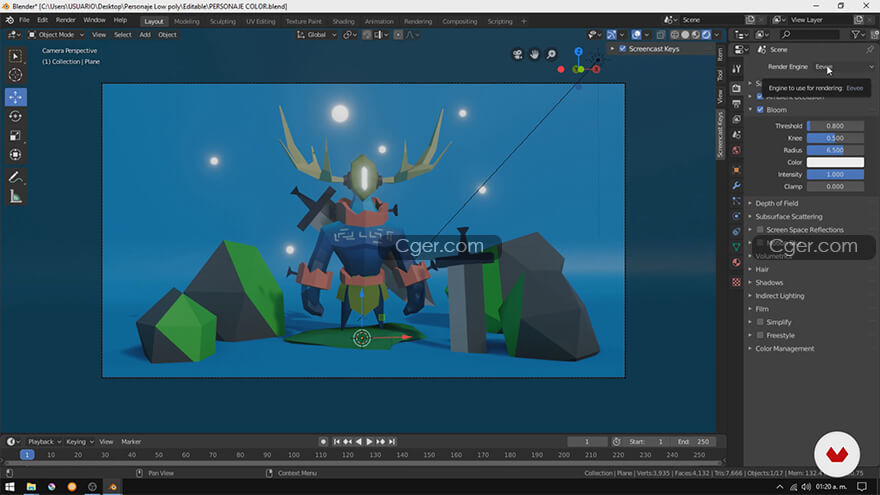Viewport: 880px width, 495px height.
Task: Pick the Annotate tool
Action: tap(15, 177)
